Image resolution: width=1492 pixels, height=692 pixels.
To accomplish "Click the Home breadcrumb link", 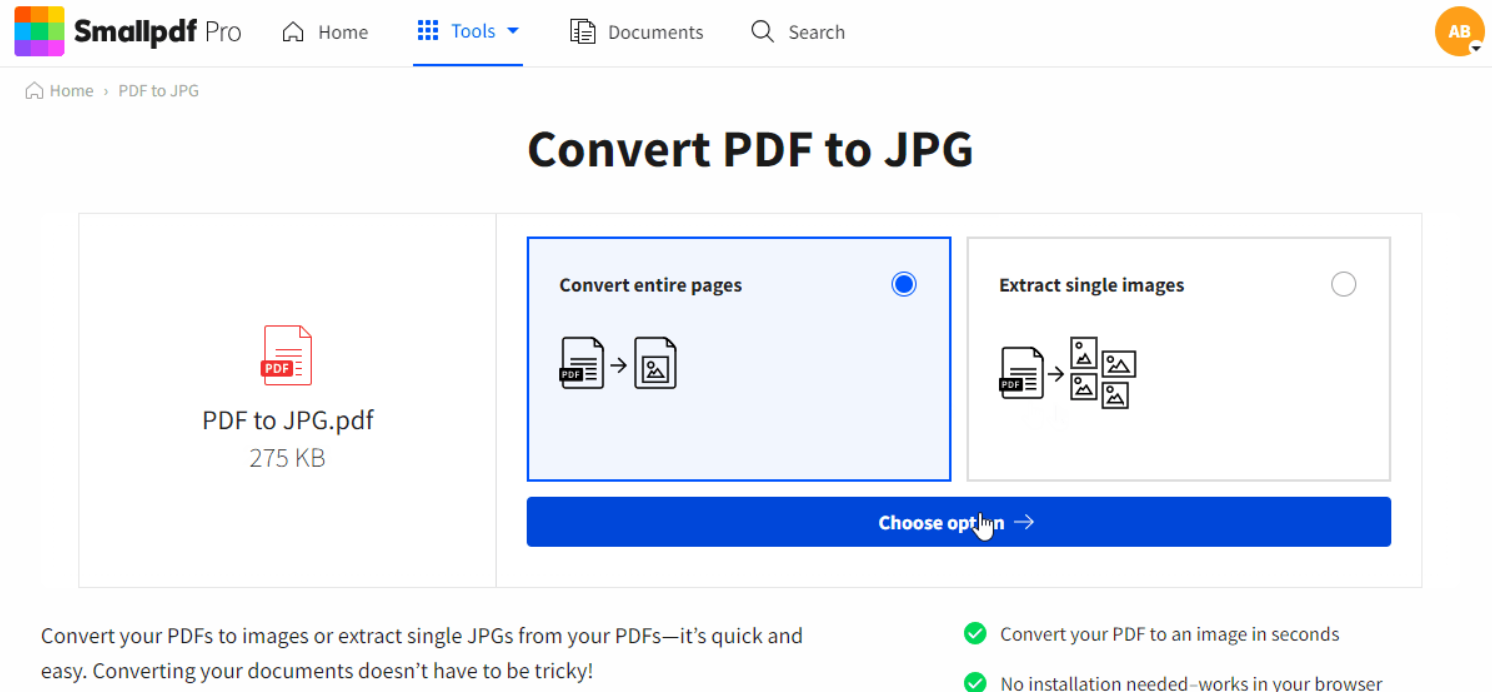I will pyautogui.click(x=71, y=91).
